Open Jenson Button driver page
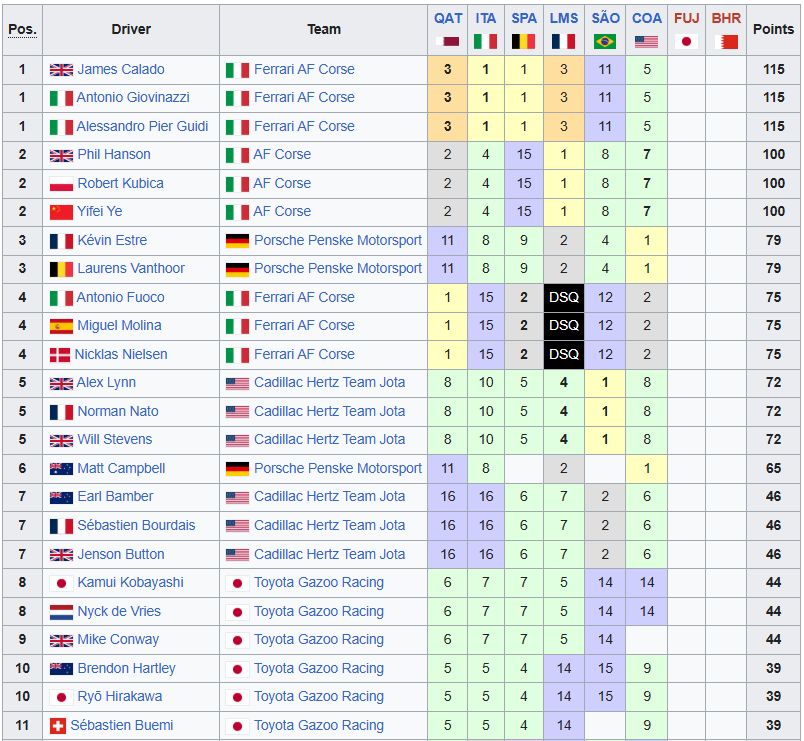Viewport: 804px width, 741px height. (x=121, y=554)
